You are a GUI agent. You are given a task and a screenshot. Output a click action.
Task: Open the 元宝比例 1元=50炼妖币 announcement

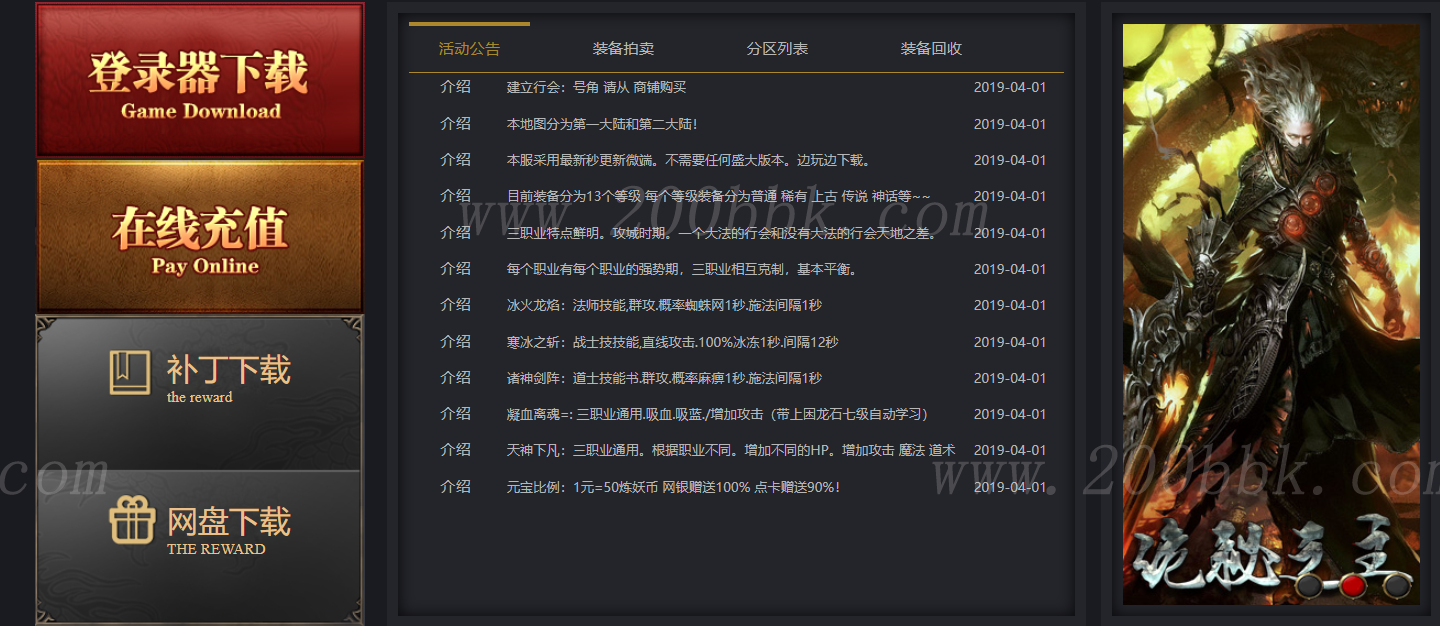point(673,487)
